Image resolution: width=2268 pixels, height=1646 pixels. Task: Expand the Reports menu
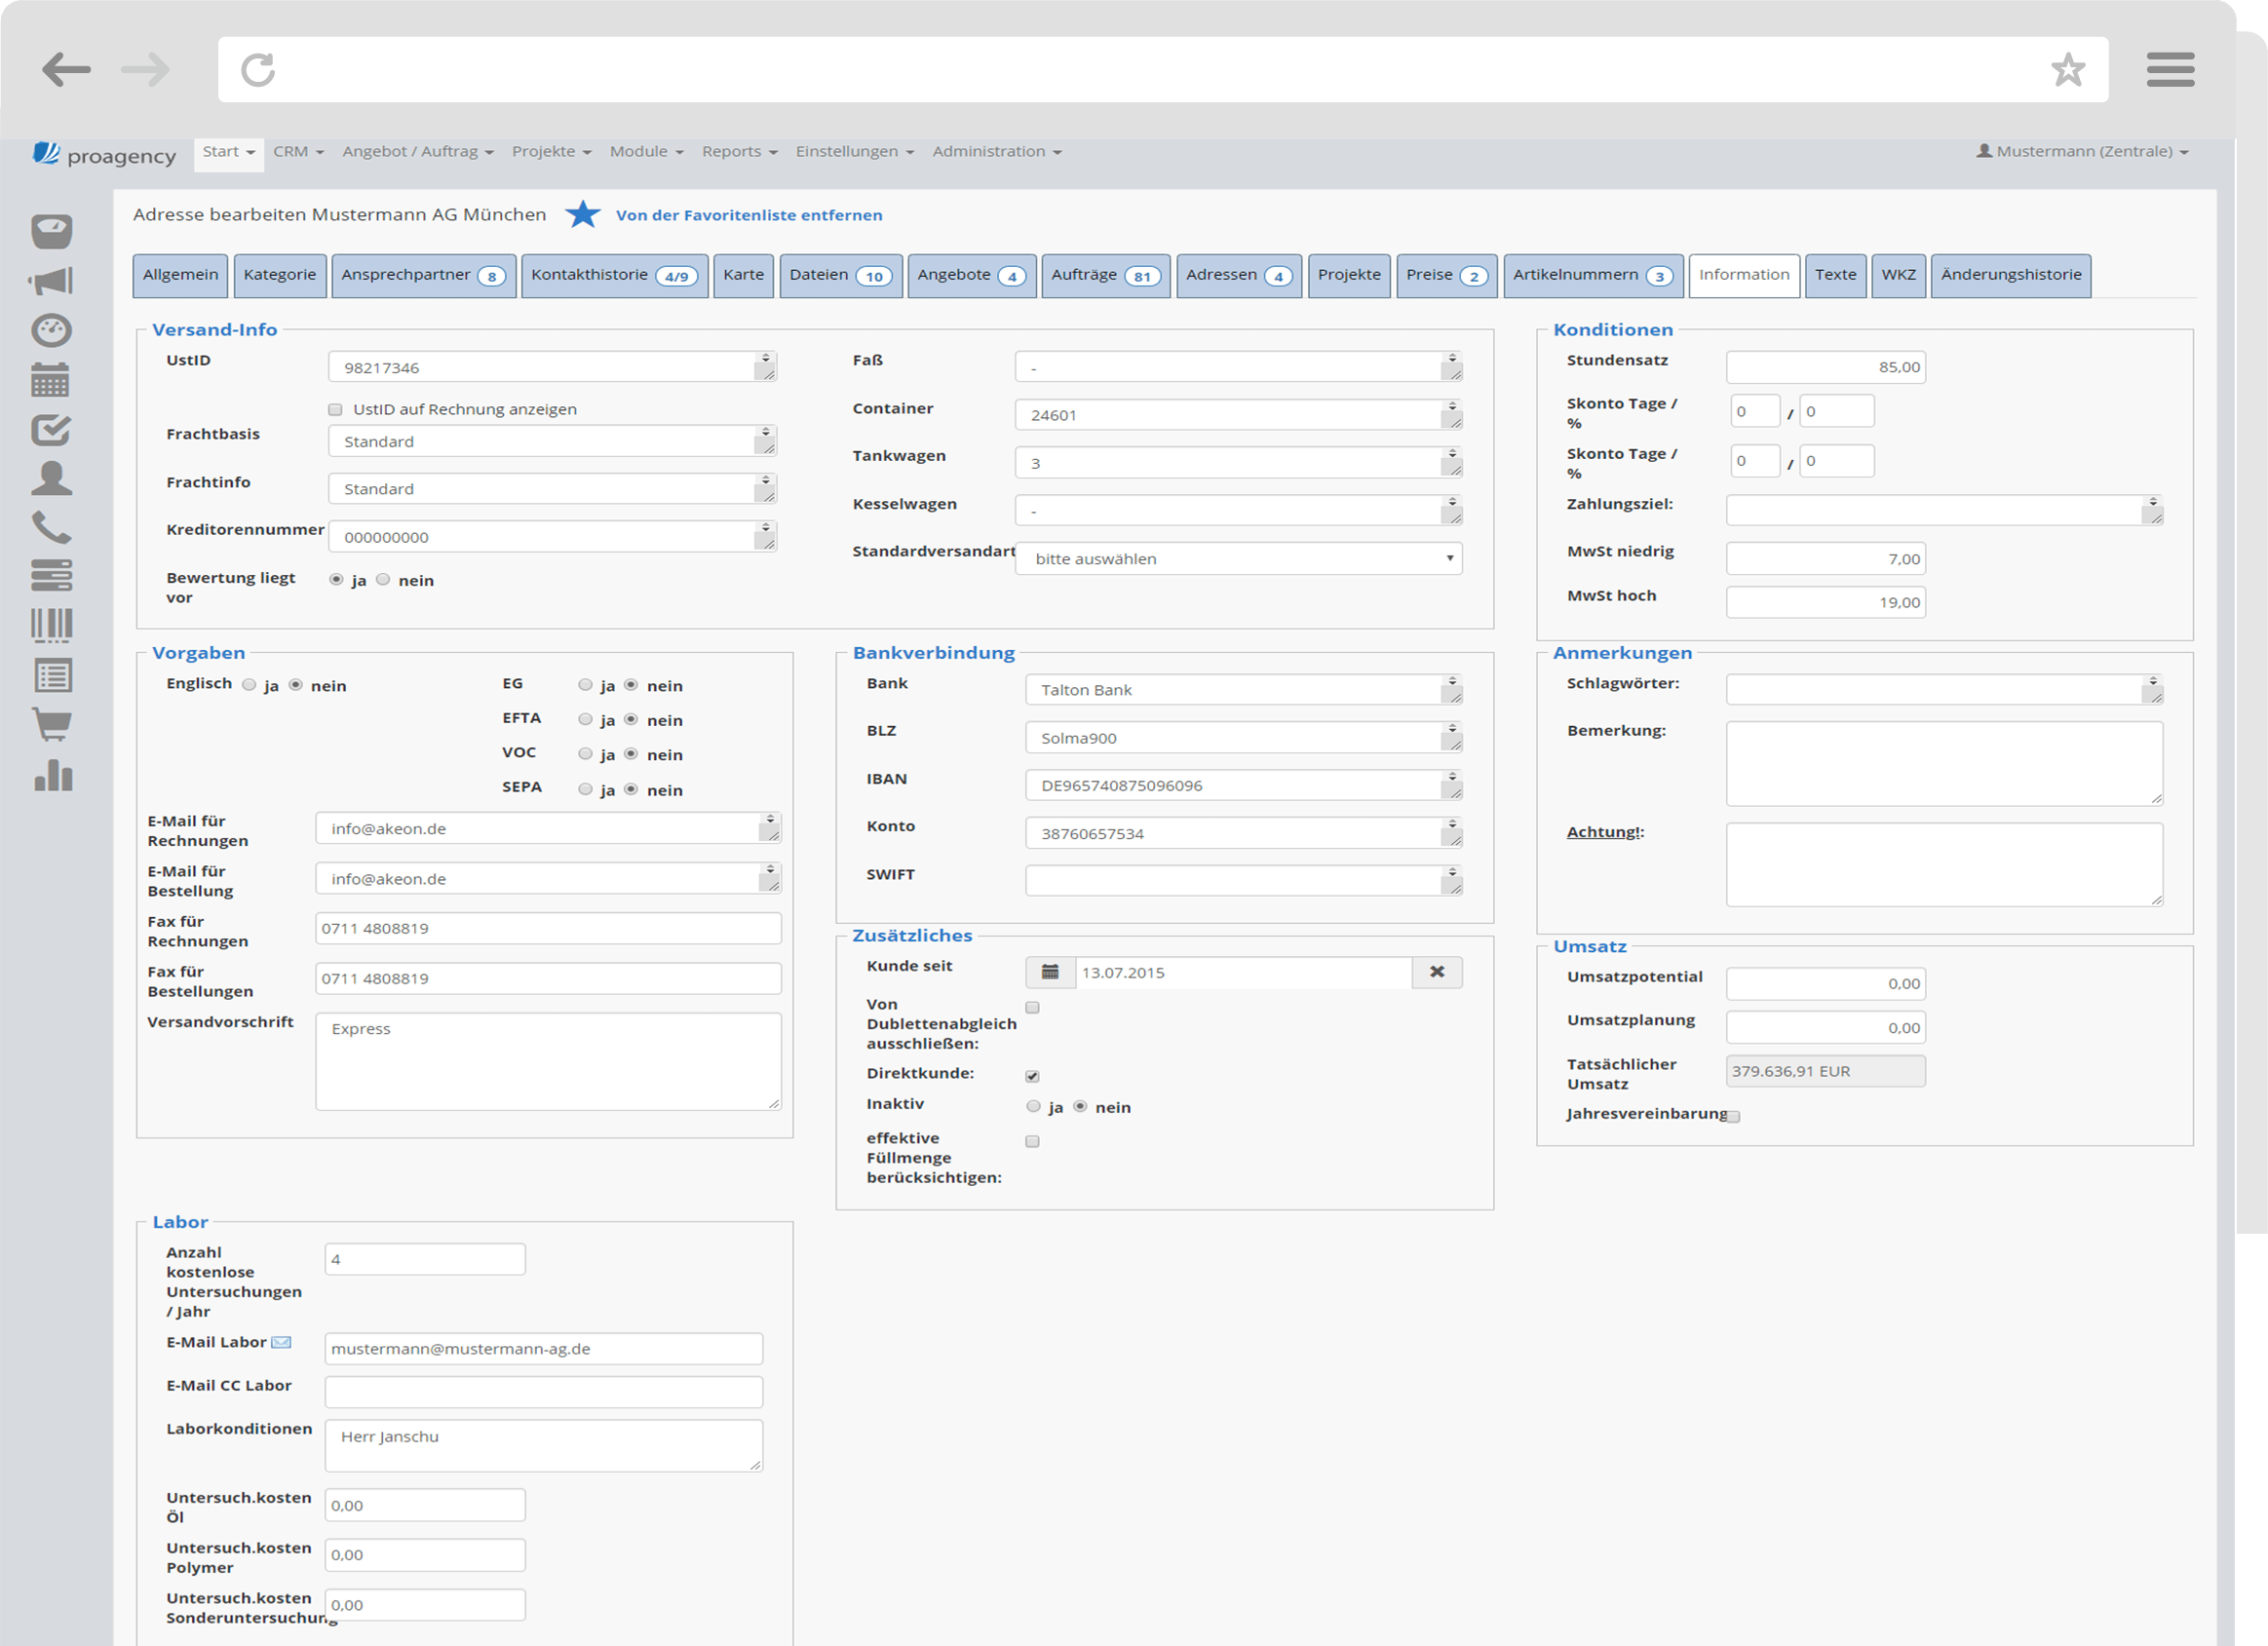tap(739, 151)
